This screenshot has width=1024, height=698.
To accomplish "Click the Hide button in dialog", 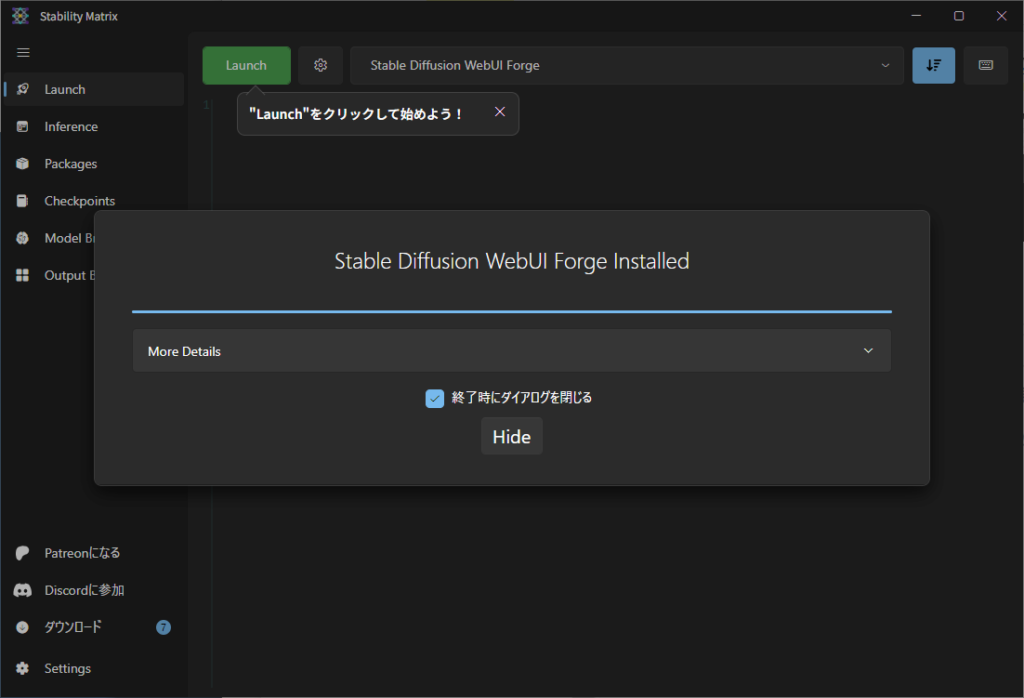I will click(511, 436).
